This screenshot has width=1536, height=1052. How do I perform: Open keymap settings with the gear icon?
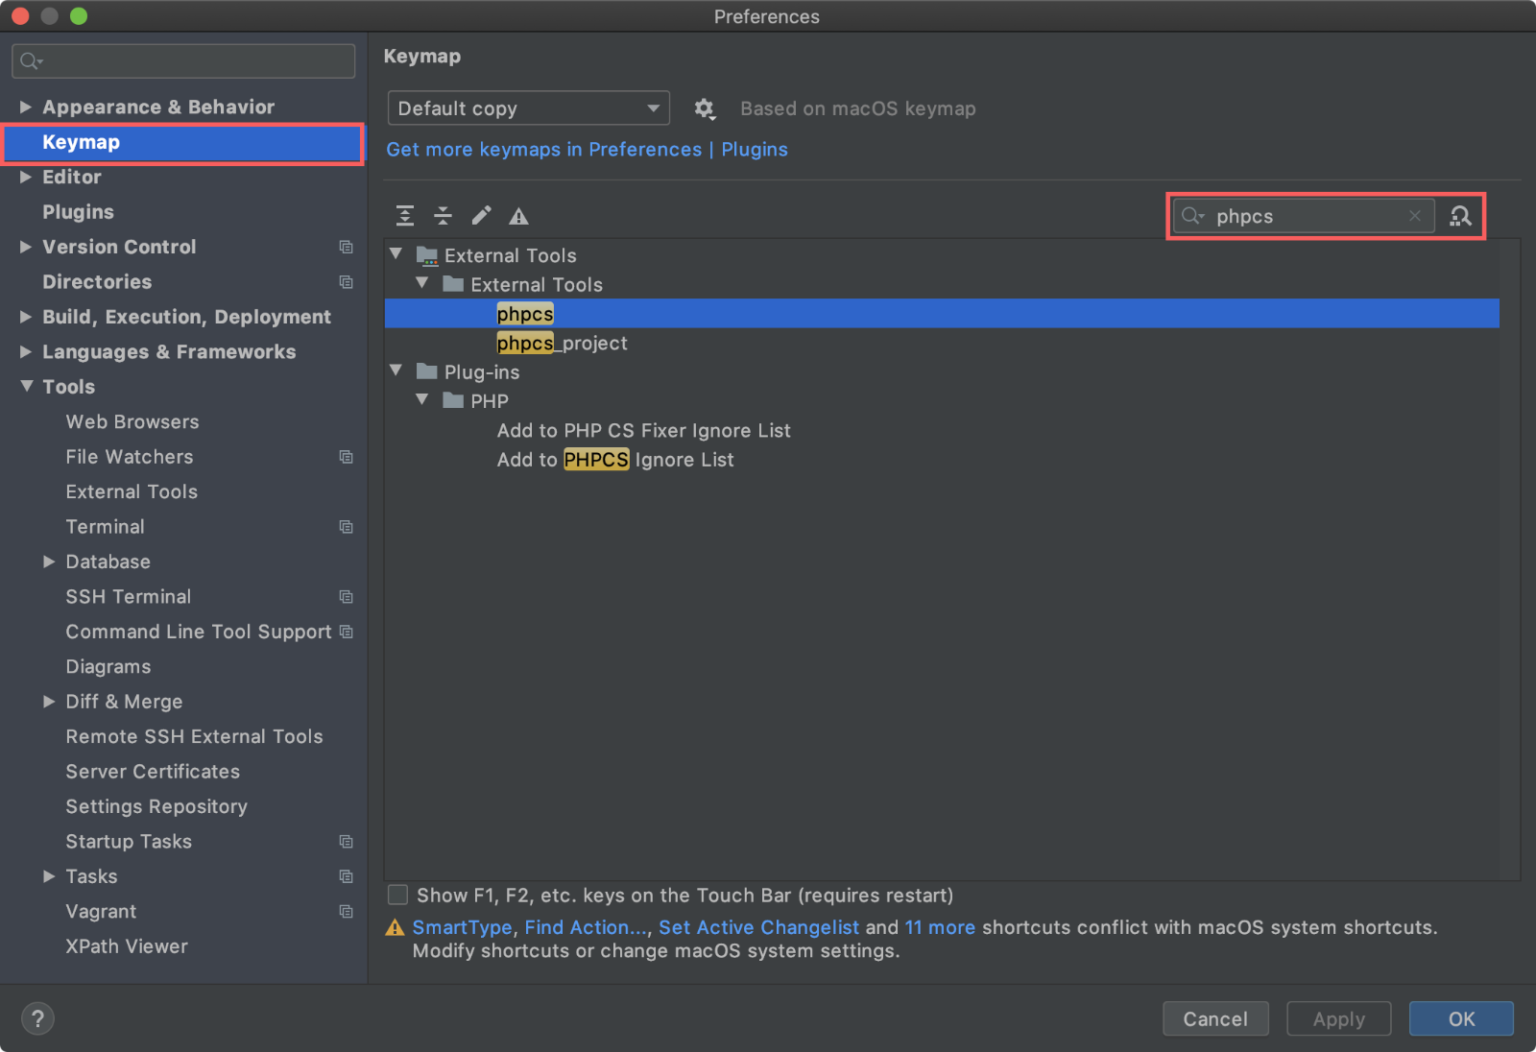click(x=705, y=108)
